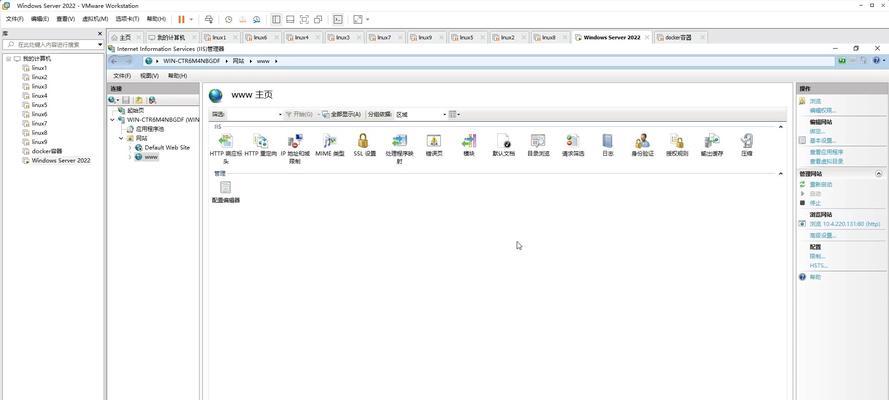Open VMware power dropdown arrow next to pause
Screen dimensions: 889x400
[191, 19]
